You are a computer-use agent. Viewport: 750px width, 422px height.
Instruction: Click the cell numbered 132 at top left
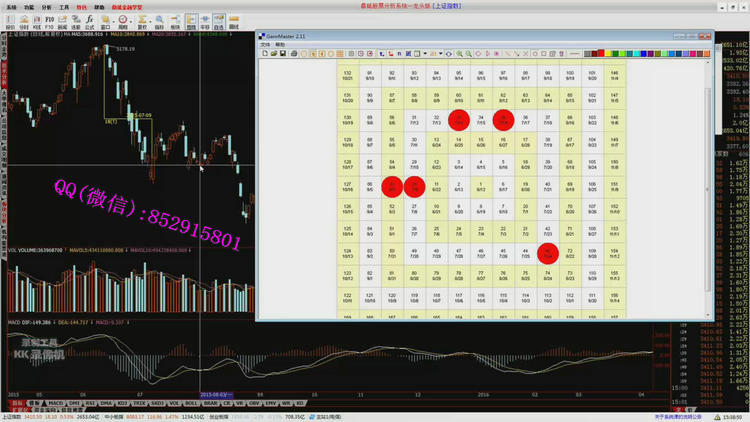(x=348, y=76)
